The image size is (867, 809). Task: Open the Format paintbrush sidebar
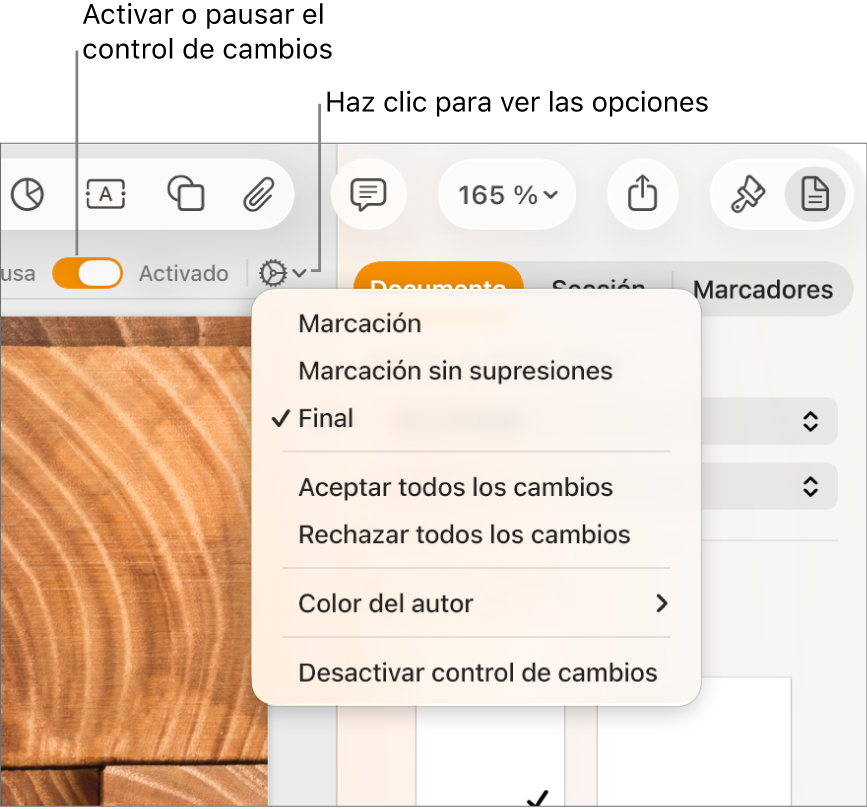click(x=748, y=194)
